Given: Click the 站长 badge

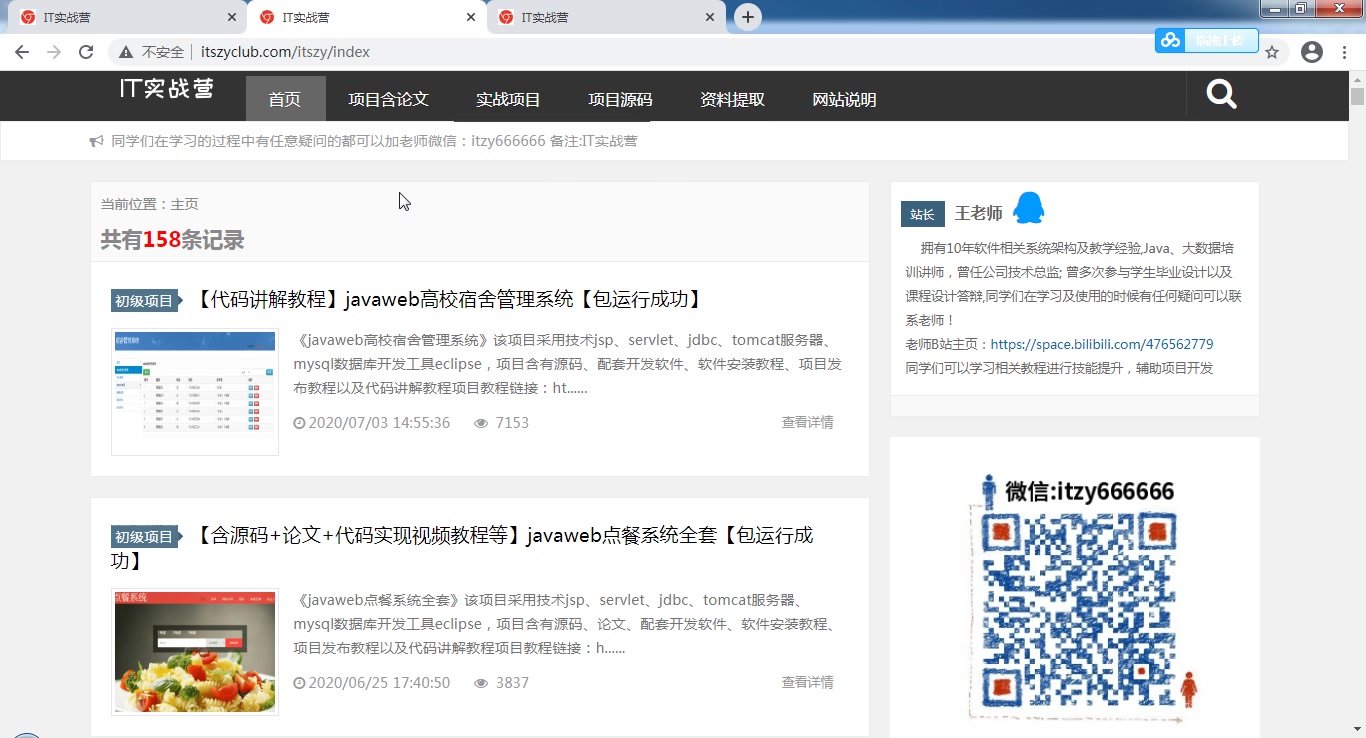Looking at the screenshot, I should pyautogui.click(x=922, y=214).
